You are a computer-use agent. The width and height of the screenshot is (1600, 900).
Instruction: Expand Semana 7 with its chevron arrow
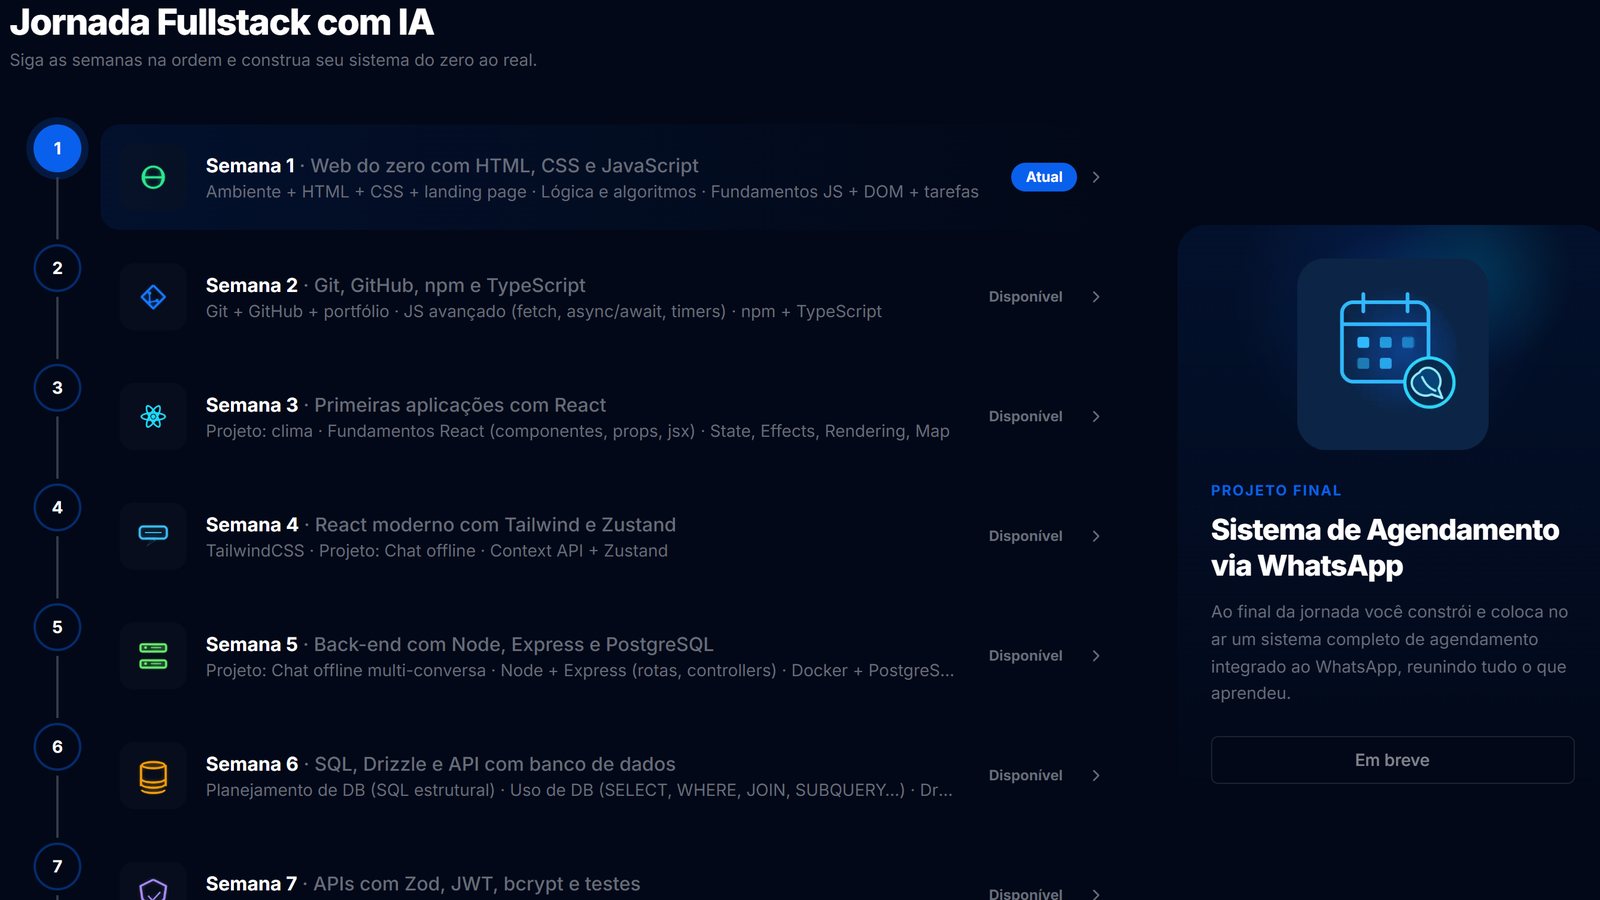click(1096, 894)
